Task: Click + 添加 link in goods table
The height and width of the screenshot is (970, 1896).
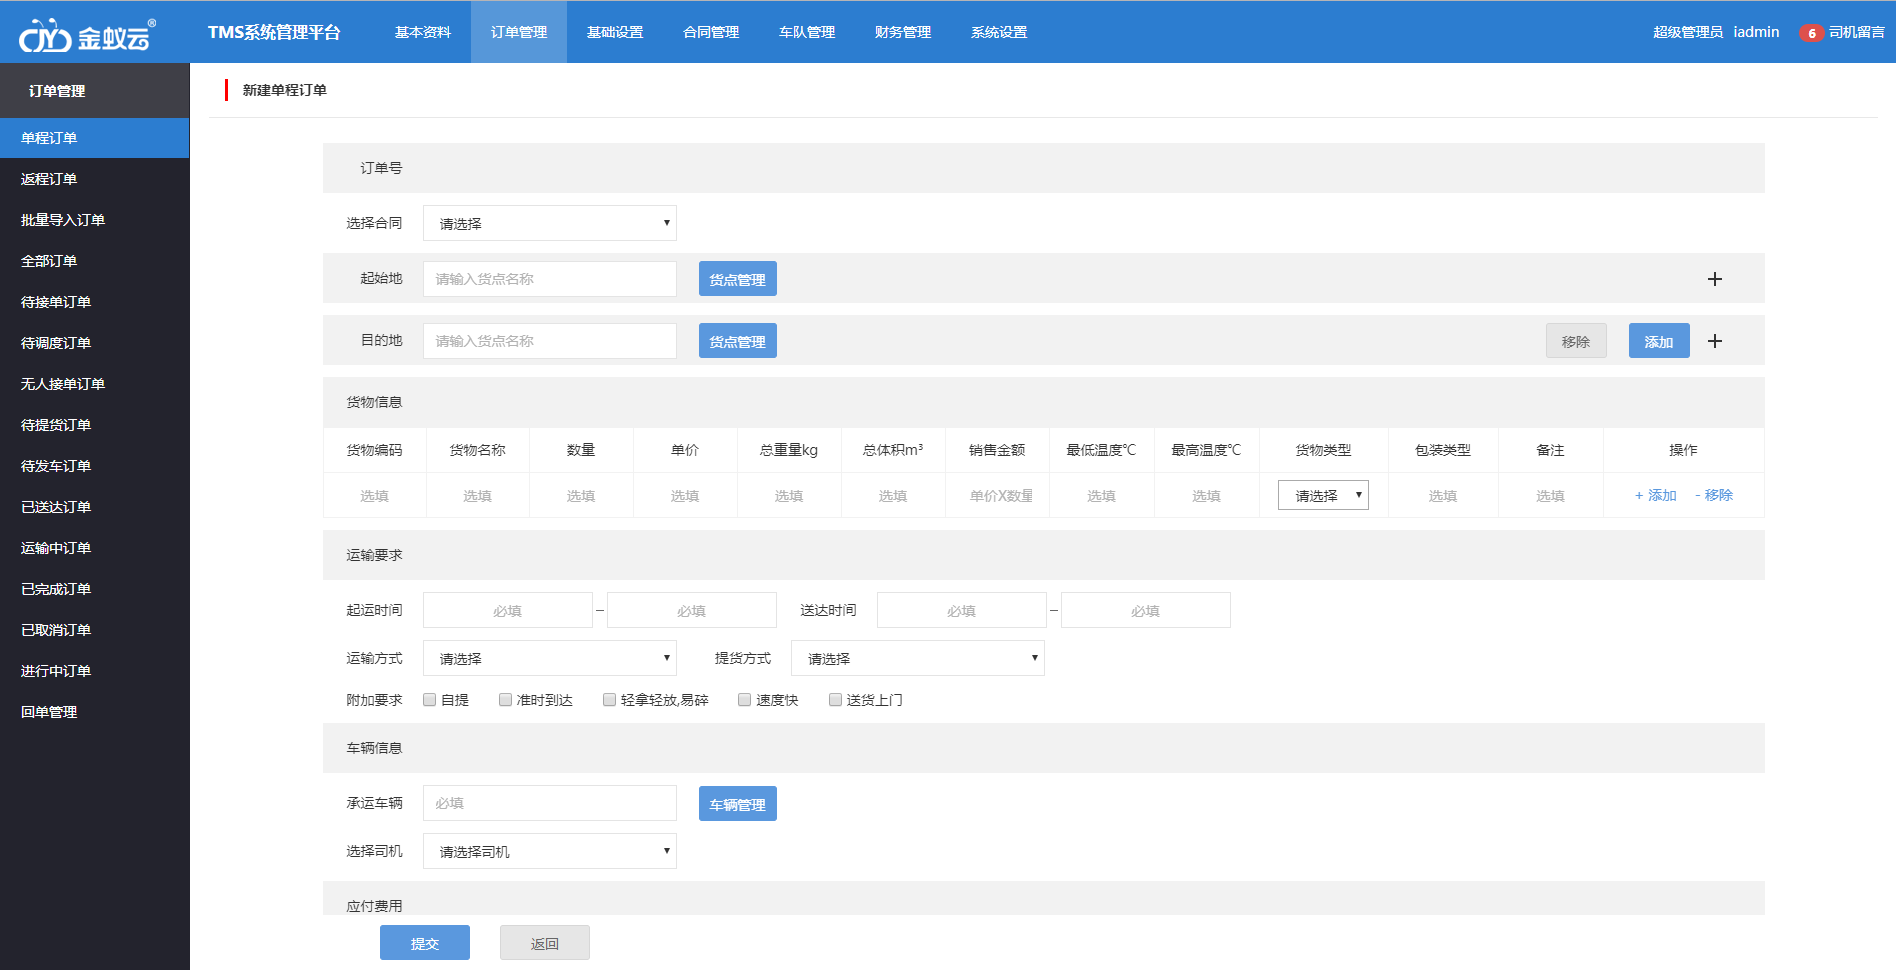Action: pos(1656,495)
